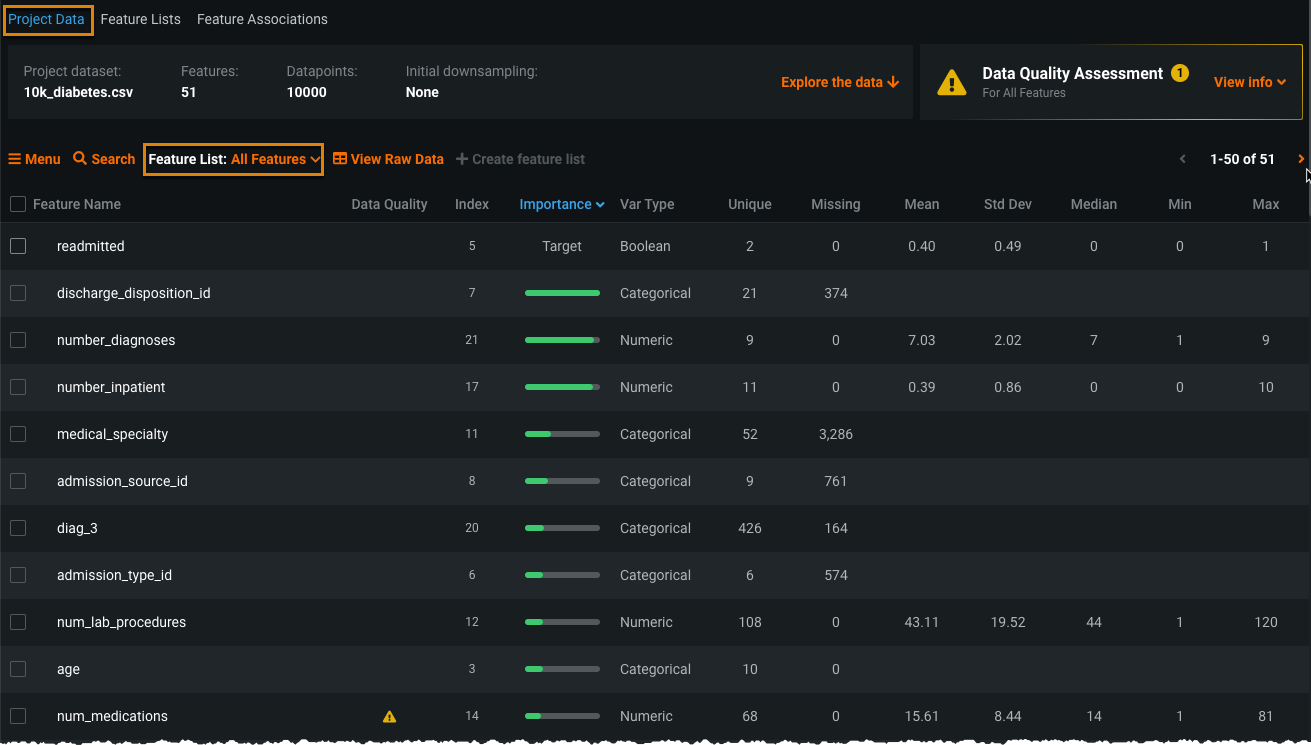The height and width of the screenshot is (745, 1311).
Task: Click the discharge_disposition_id importance bar
Action: click(562, 293)
